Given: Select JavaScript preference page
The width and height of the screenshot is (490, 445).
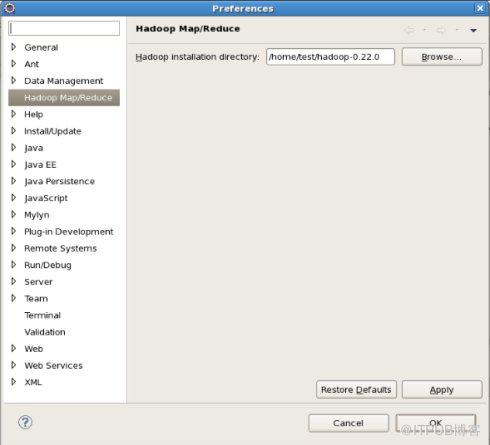Looking at the screenshot, I should tap(46, 198).
